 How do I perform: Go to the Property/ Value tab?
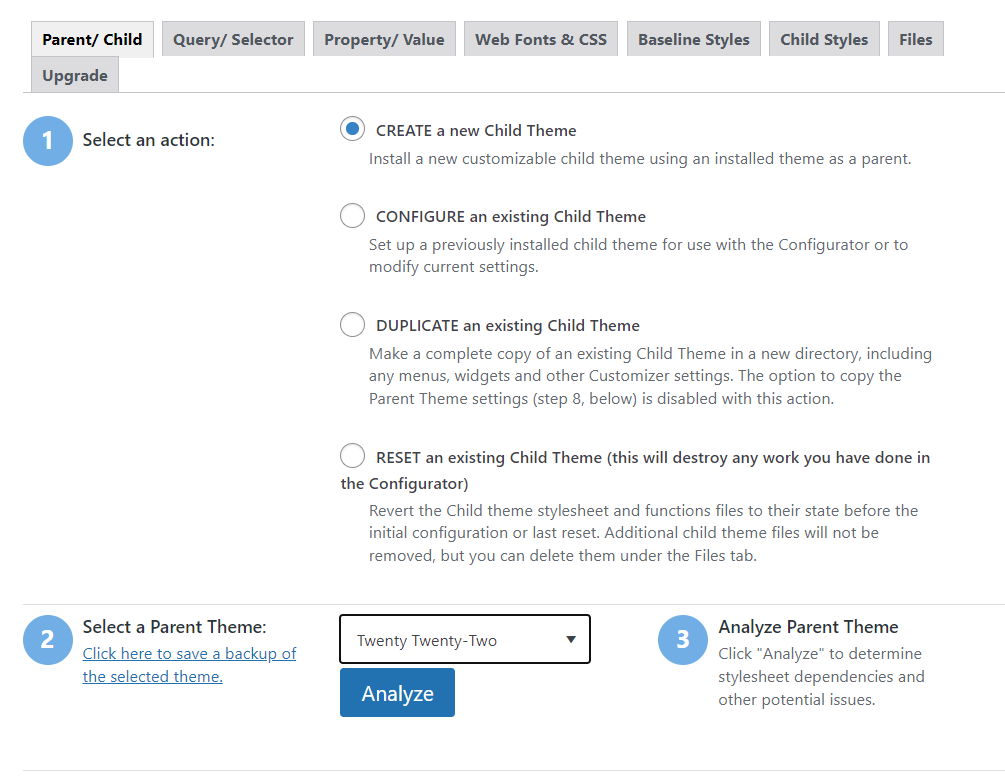(x=384, y=40)
